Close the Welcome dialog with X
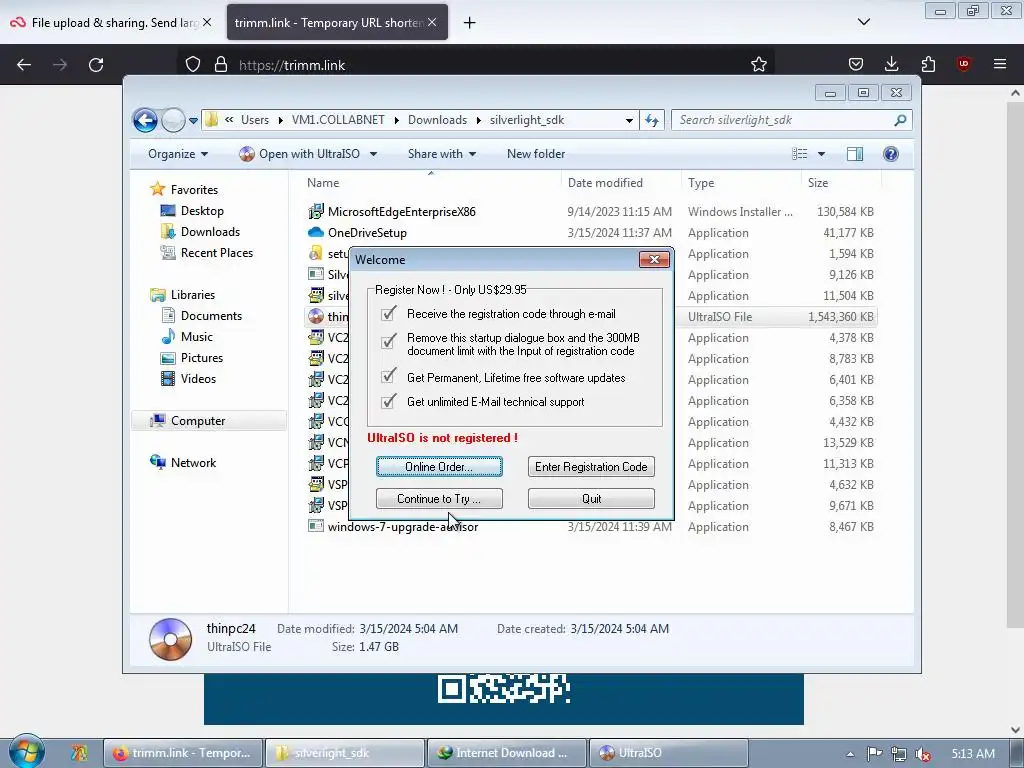The image size is (1024, 768). [654, 259]
